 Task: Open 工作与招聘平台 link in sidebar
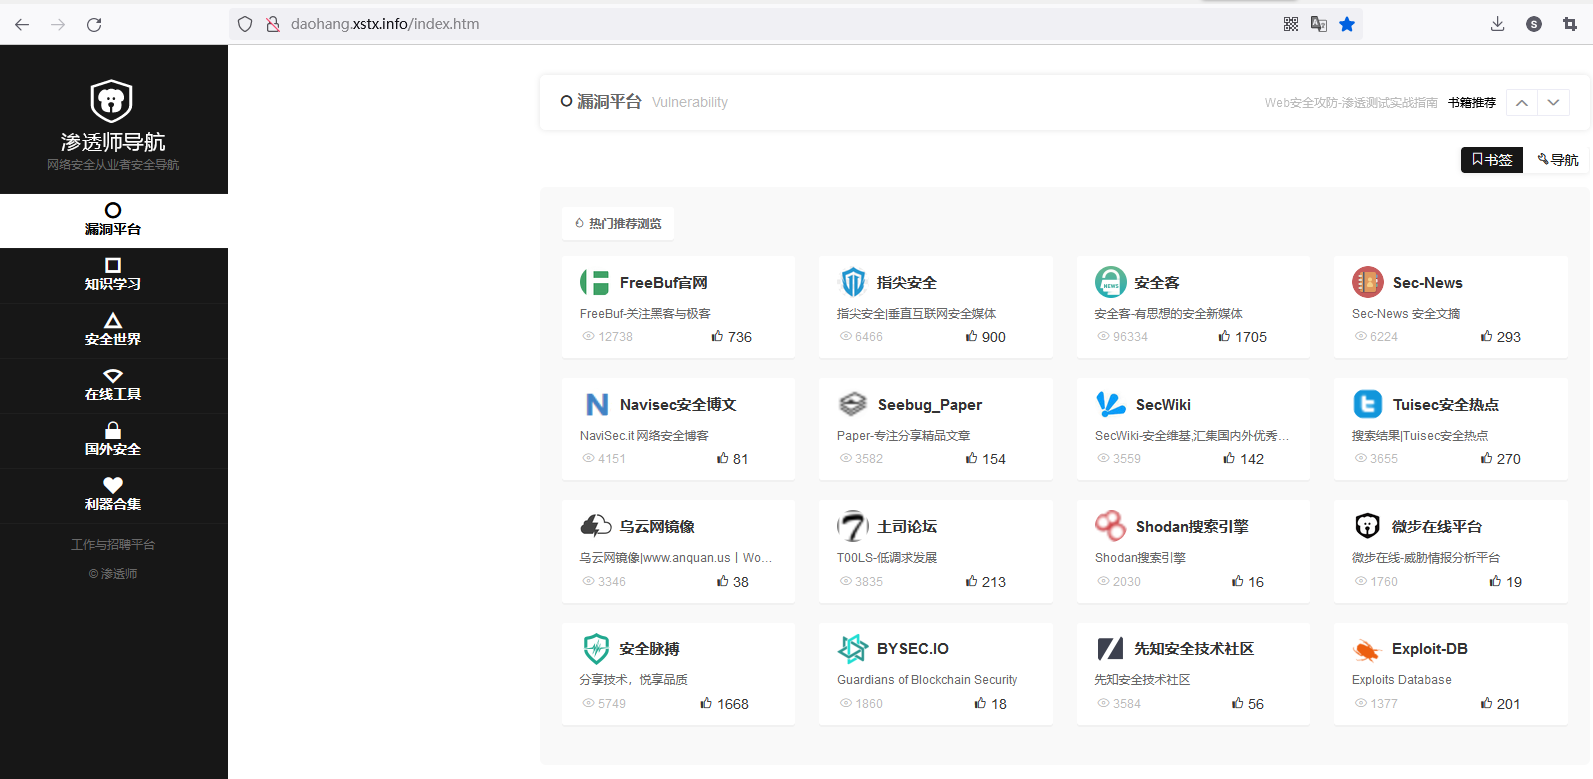coord(113,545)
